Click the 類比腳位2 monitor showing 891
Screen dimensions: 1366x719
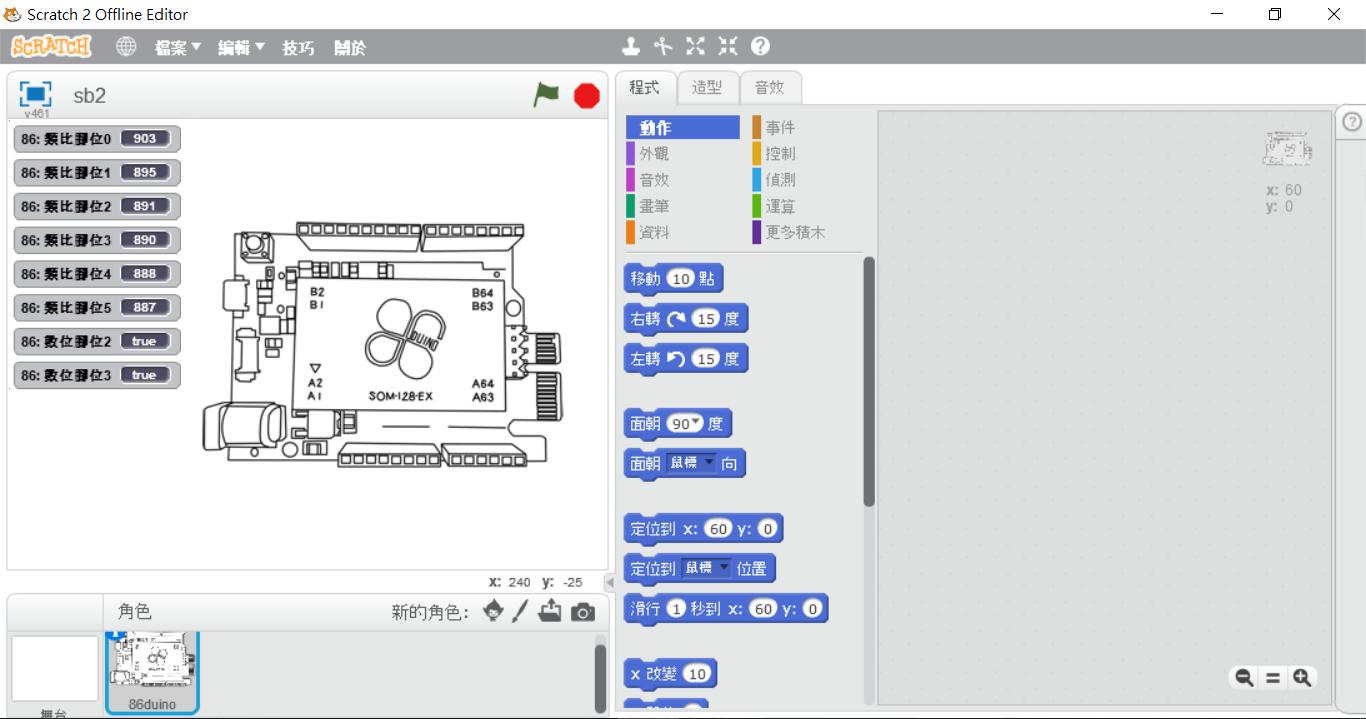[97, 206]
